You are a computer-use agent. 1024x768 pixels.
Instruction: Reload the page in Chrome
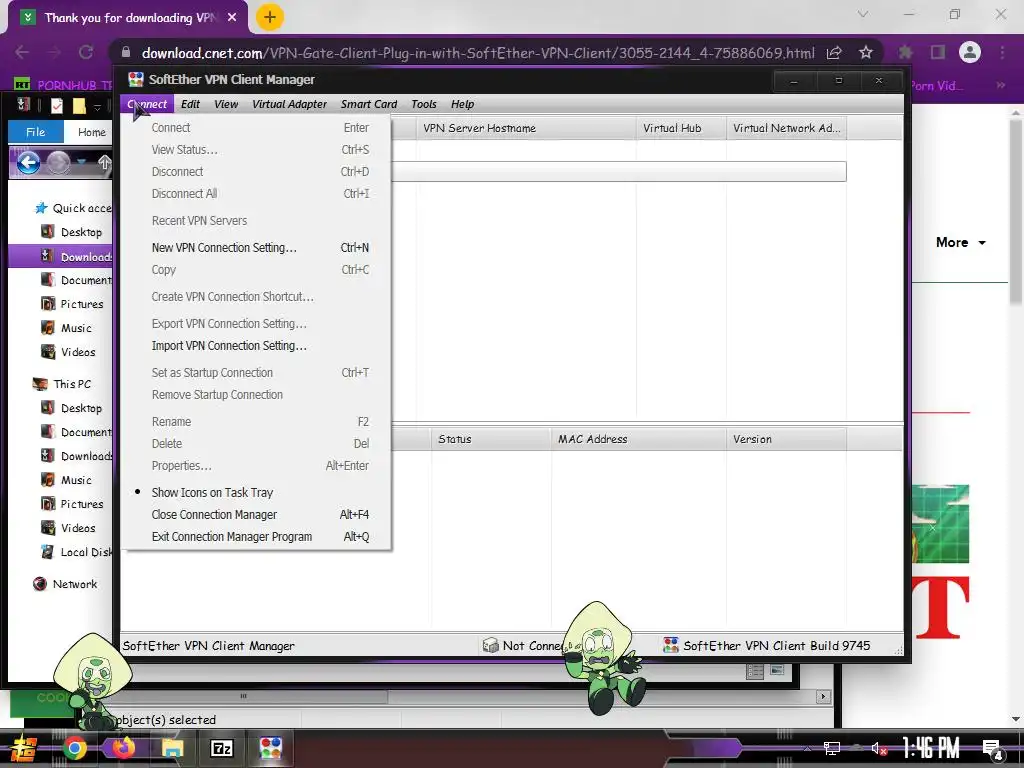pos(86,52)
